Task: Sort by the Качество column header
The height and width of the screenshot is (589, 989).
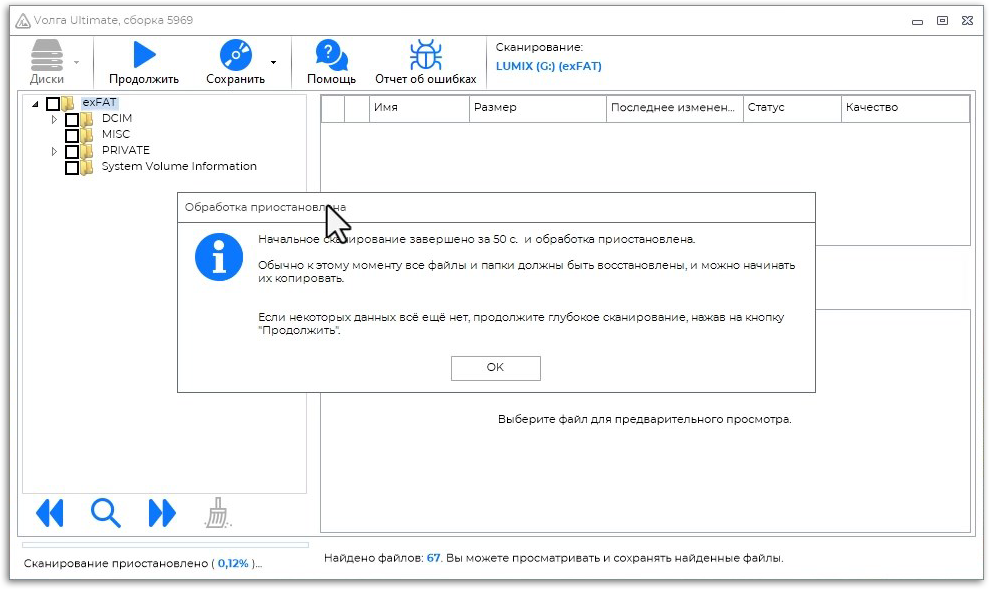Action: click(x=905, y=108)
